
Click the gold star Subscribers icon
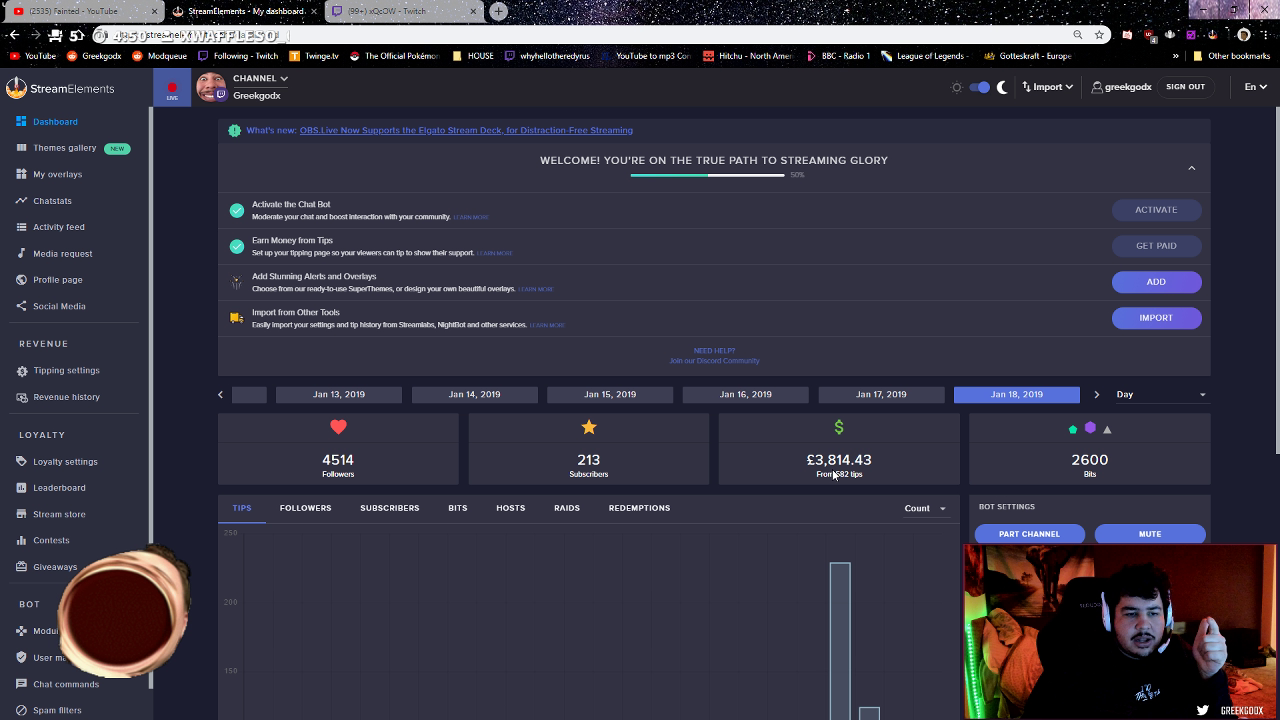[589, 427]
